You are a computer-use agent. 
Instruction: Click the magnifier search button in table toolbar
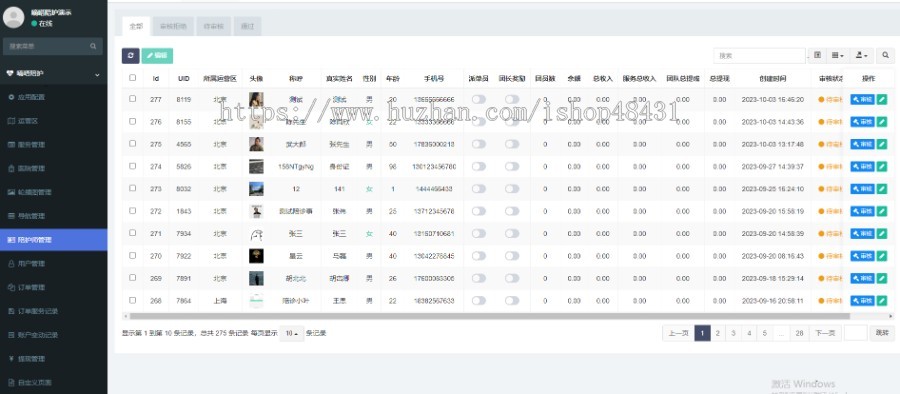[x=886, y=56]
